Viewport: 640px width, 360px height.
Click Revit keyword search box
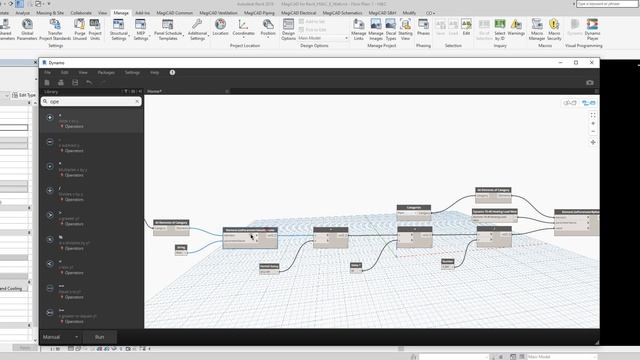tap(607, 4)
